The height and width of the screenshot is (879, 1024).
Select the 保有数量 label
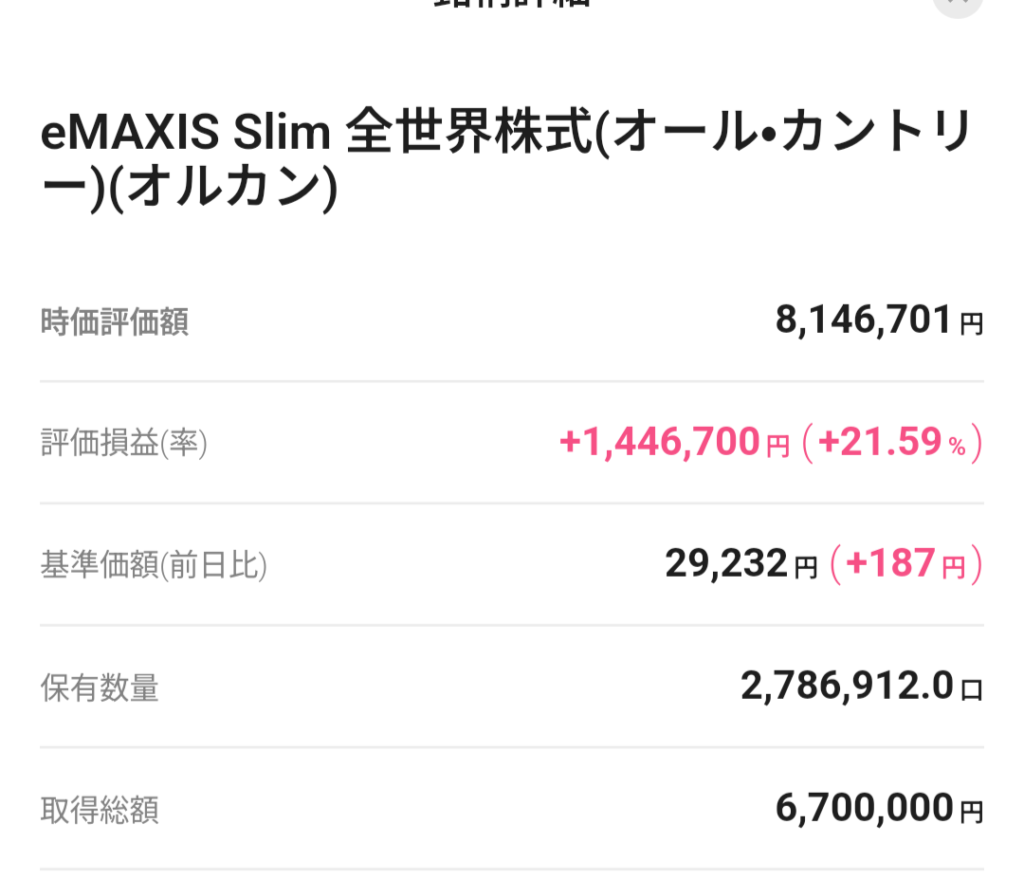tap(100, 688)
